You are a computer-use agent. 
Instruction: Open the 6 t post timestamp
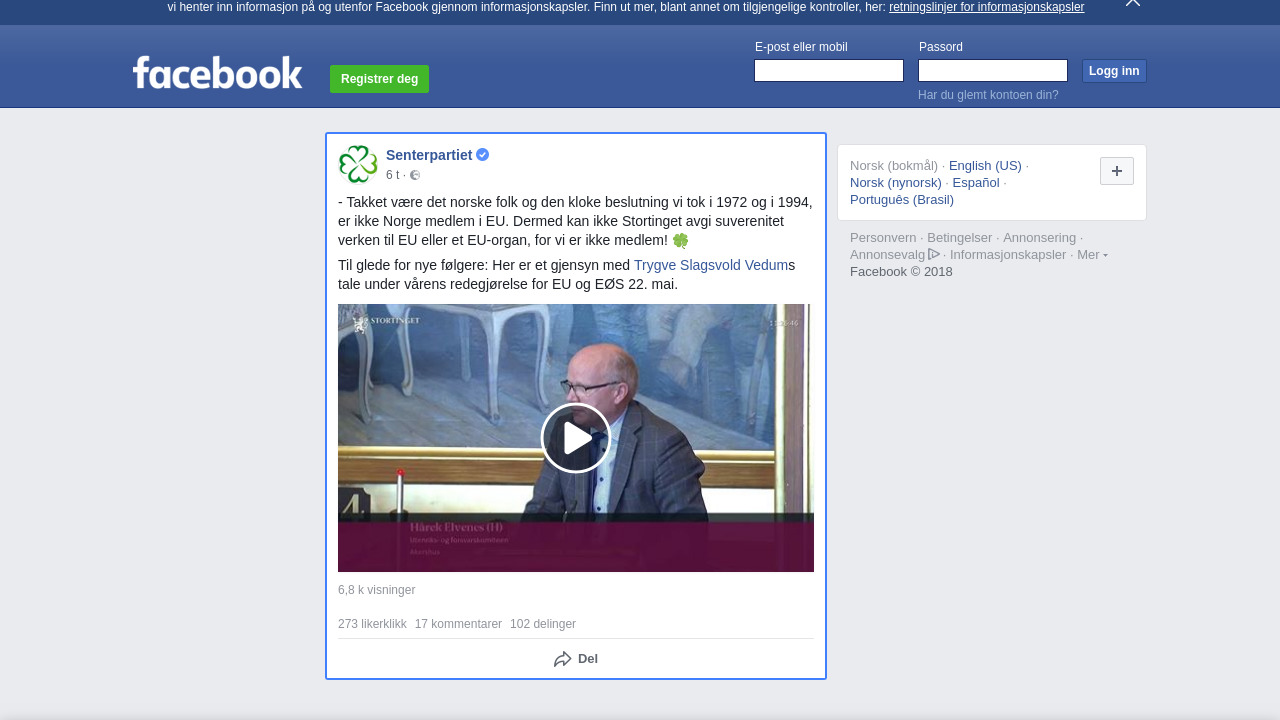tap(392, 175)
